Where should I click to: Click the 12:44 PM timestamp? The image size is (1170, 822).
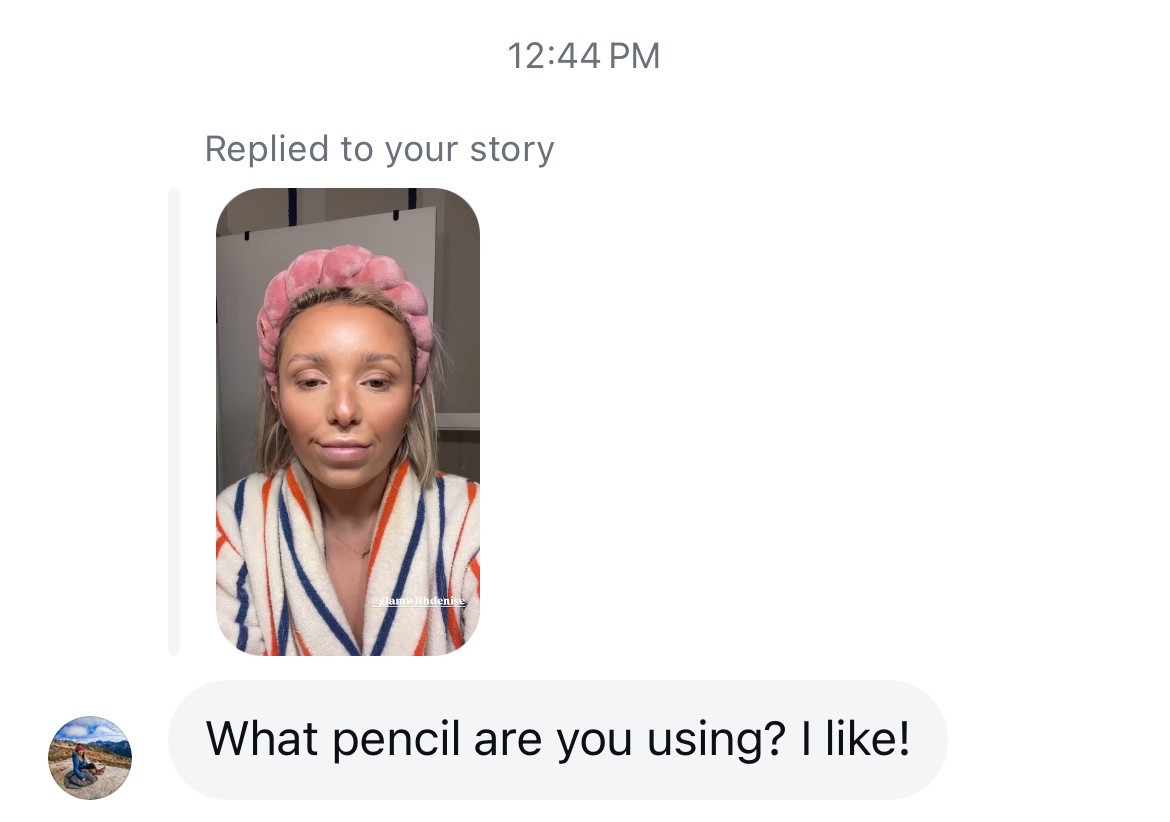(x=584, y=55)
